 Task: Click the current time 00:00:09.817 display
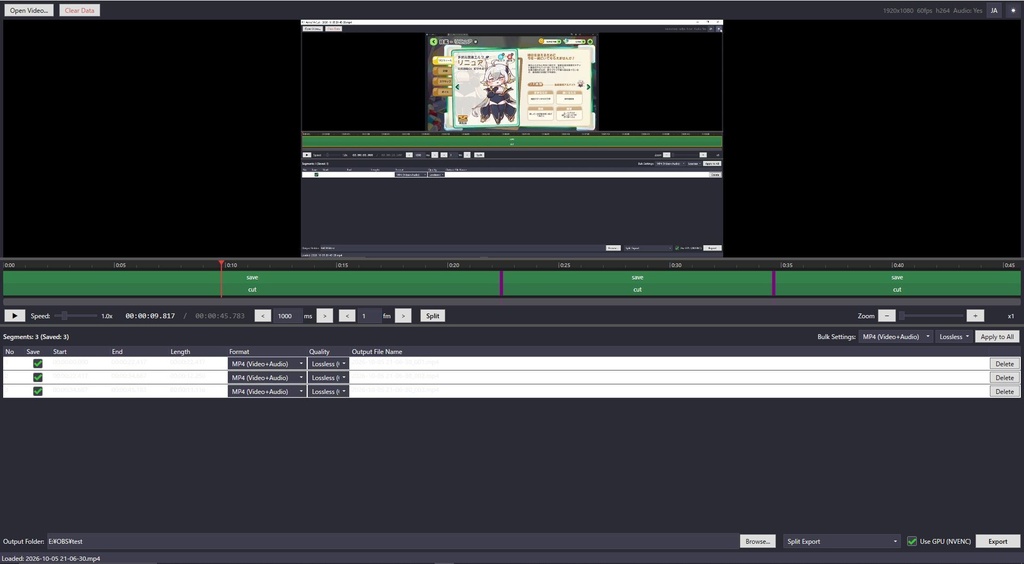coord(150,316)
